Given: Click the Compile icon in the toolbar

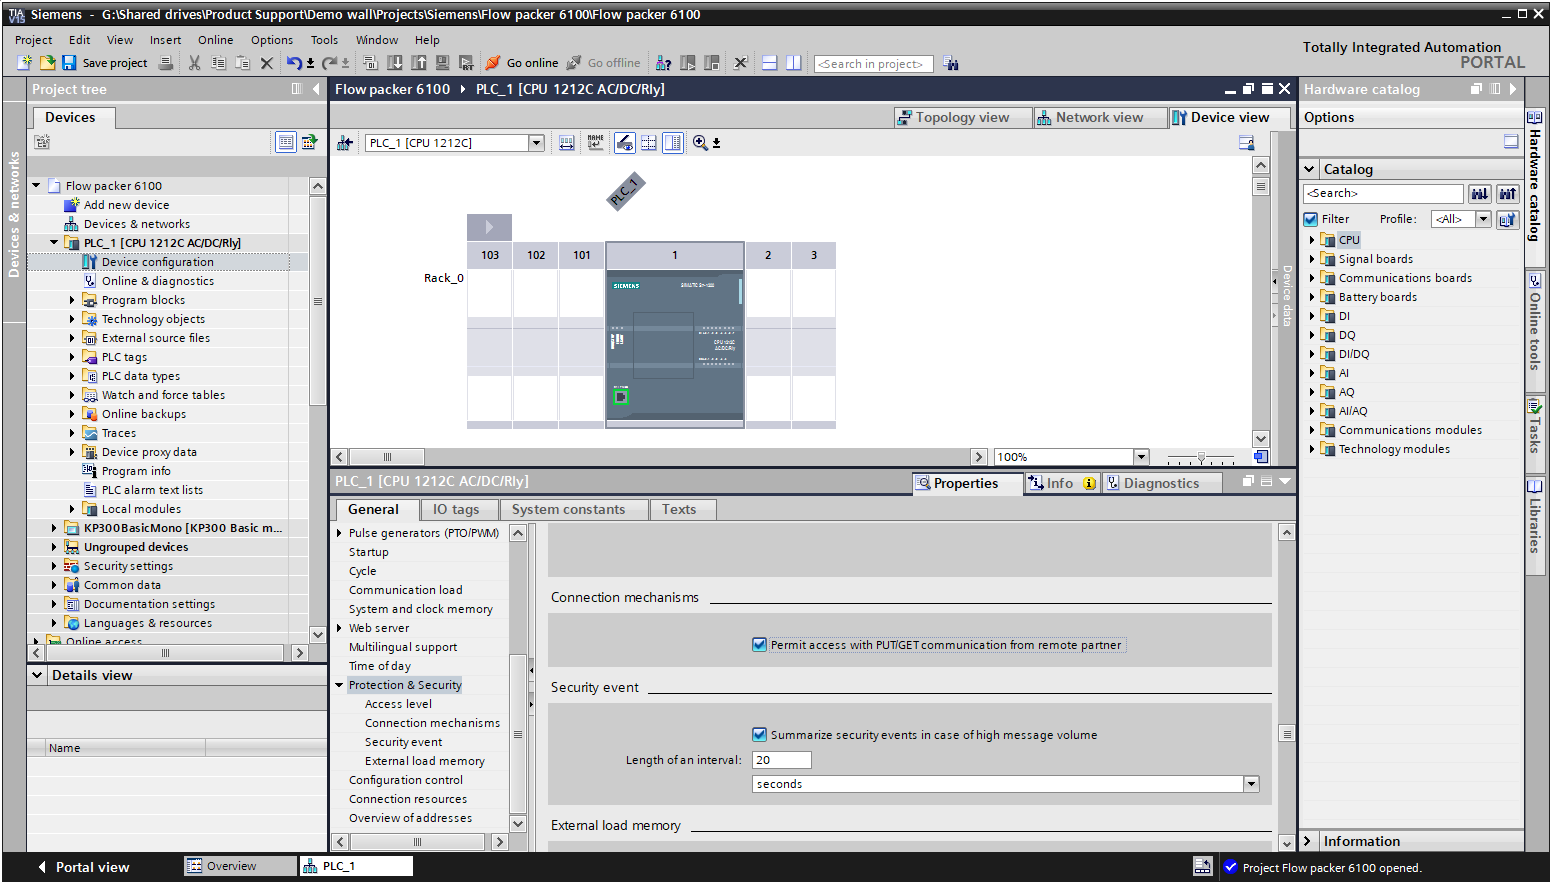Looking at the screenshot, I should (371, 63).
